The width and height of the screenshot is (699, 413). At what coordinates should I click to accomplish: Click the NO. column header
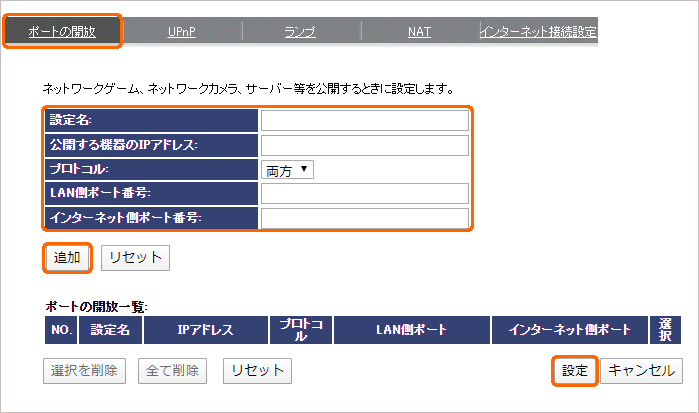coord(62,329)
